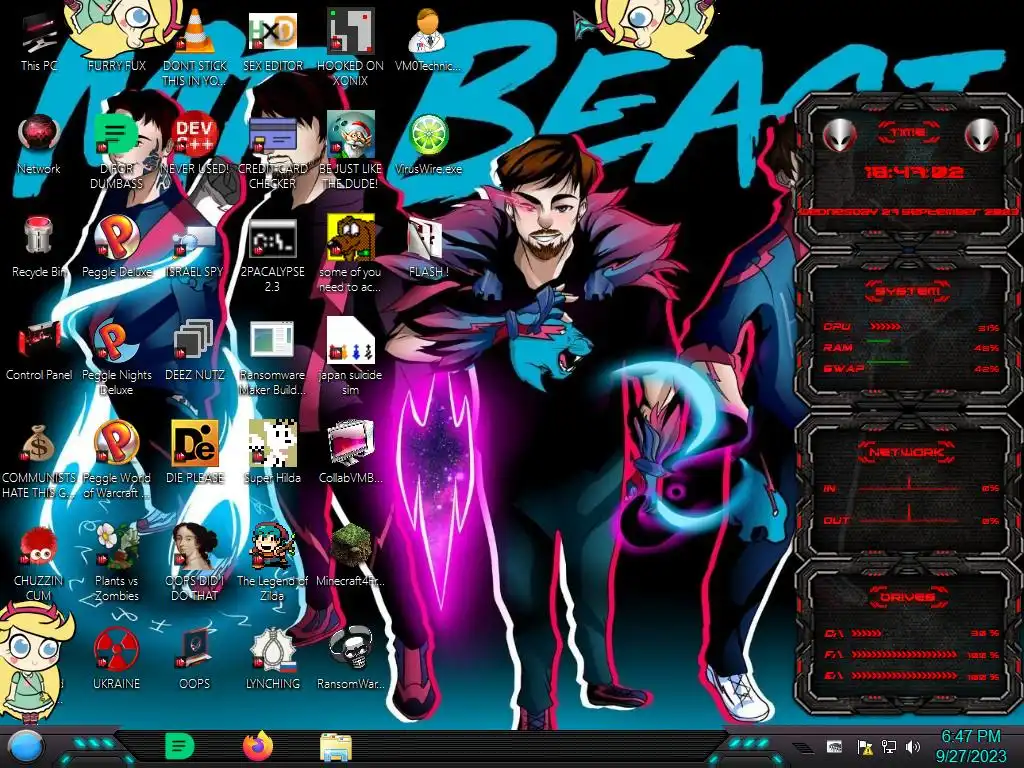
Task: Open File Explorer from the taskbar
Action: (336, 747)
